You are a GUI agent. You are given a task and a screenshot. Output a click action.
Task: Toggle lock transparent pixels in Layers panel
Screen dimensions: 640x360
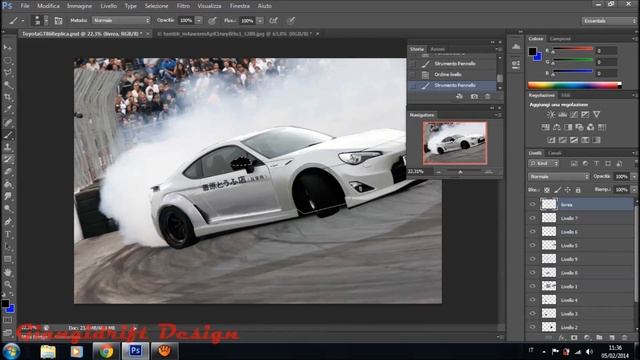[x=547, y=190]
